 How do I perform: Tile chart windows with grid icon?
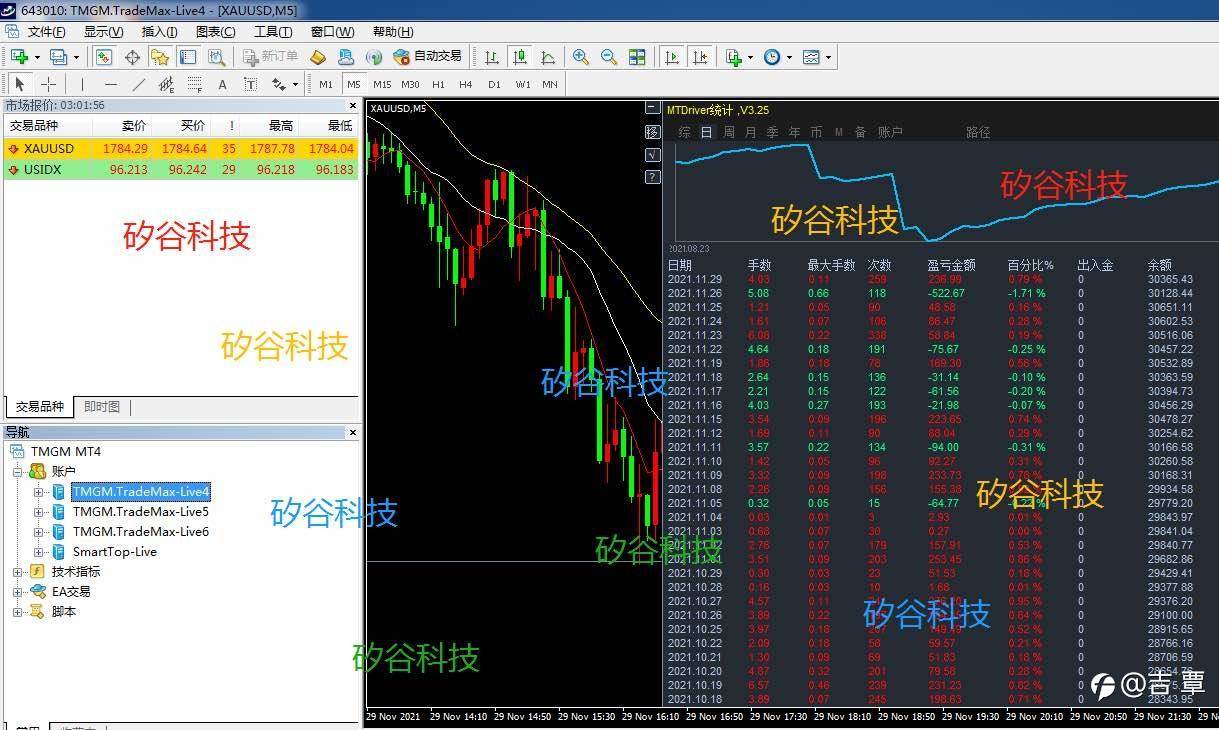[x=637, y=57]
